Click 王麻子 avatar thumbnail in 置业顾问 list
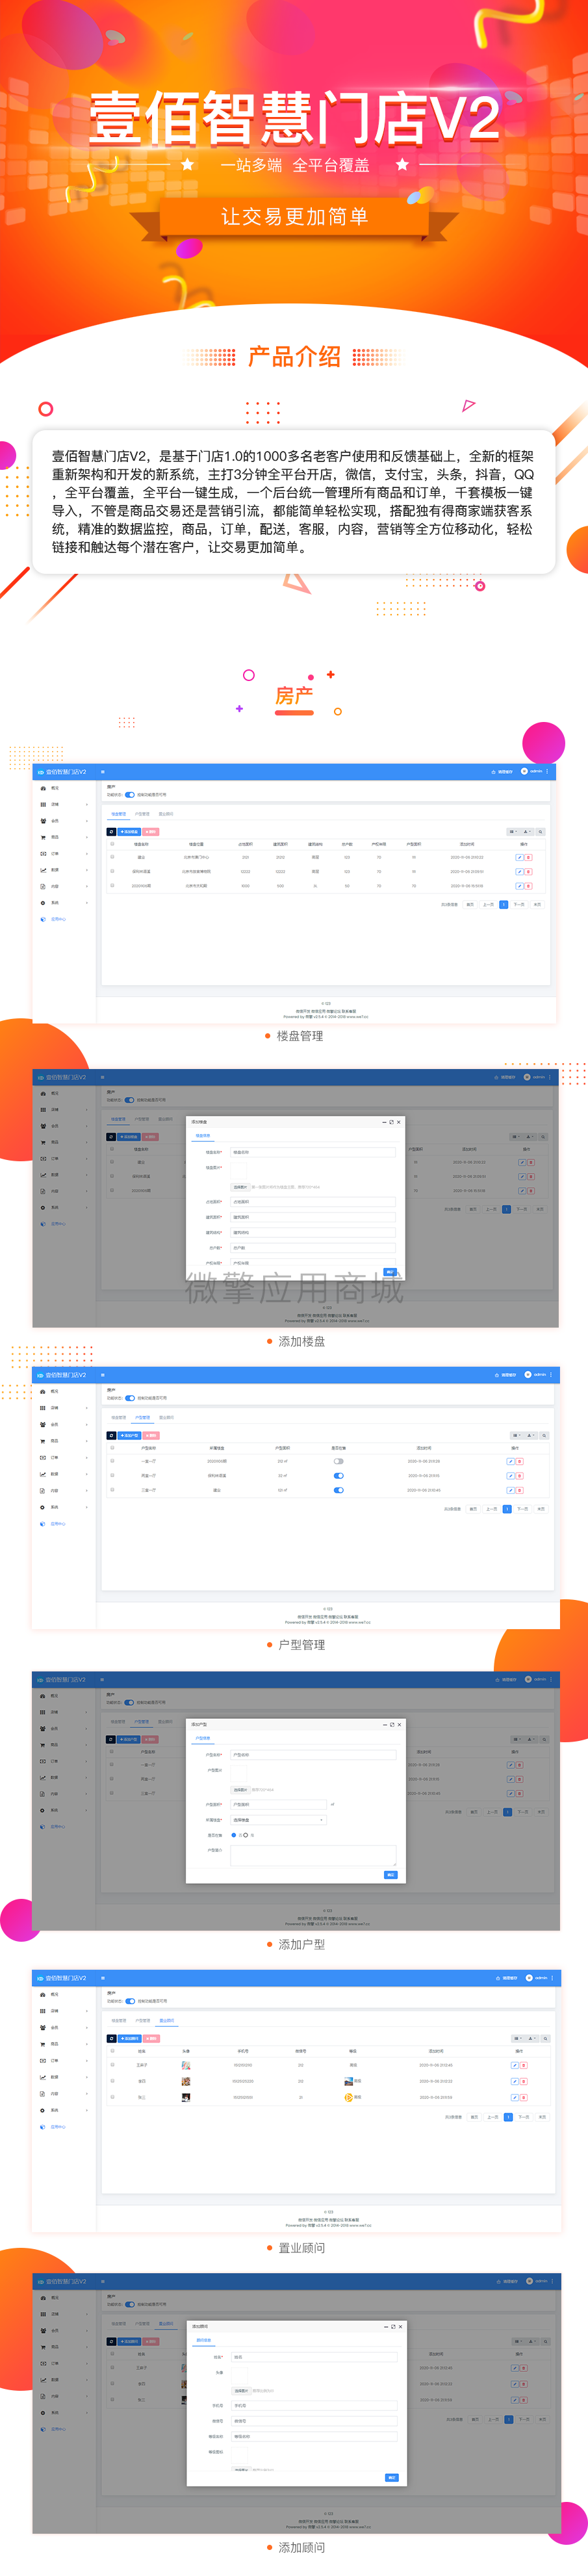588x2576 pixels. click(186, 2065)
